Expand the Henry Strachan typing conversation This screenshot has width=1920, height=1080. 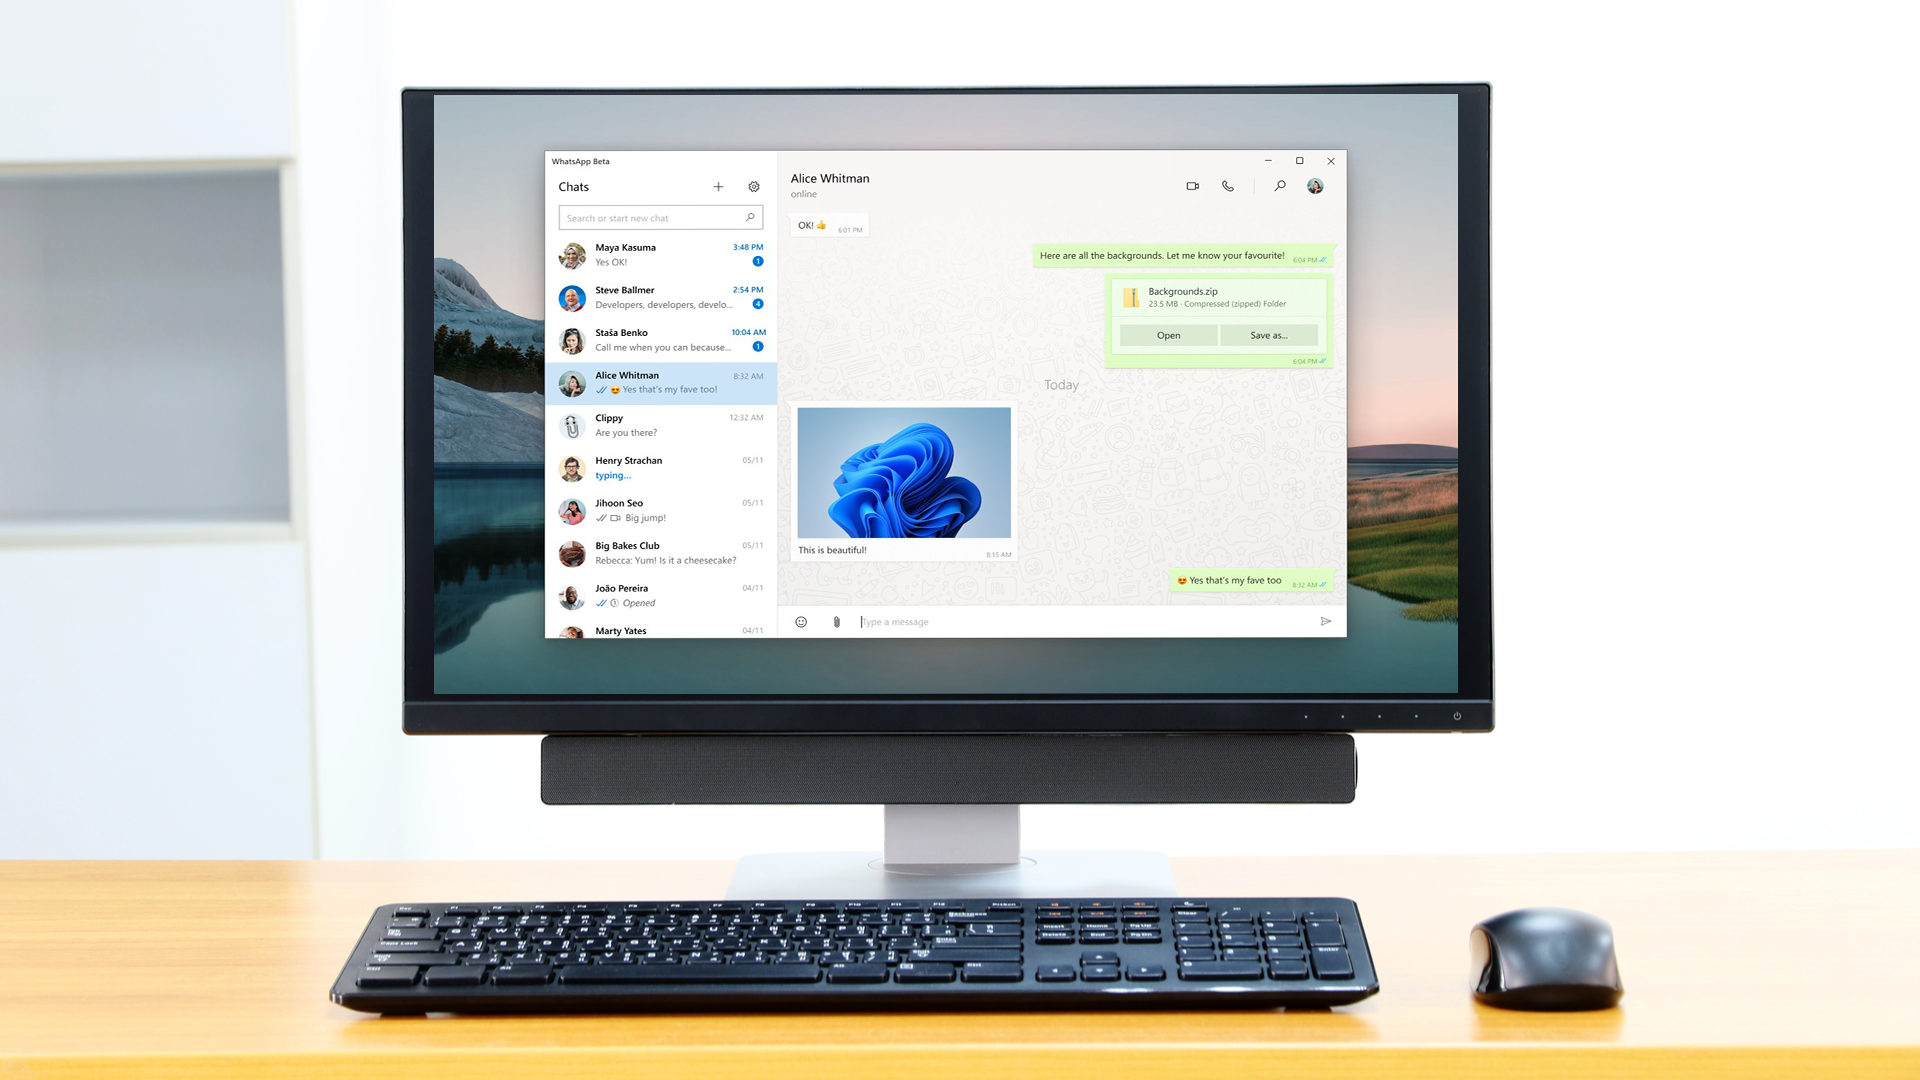(x=663, y=467)
